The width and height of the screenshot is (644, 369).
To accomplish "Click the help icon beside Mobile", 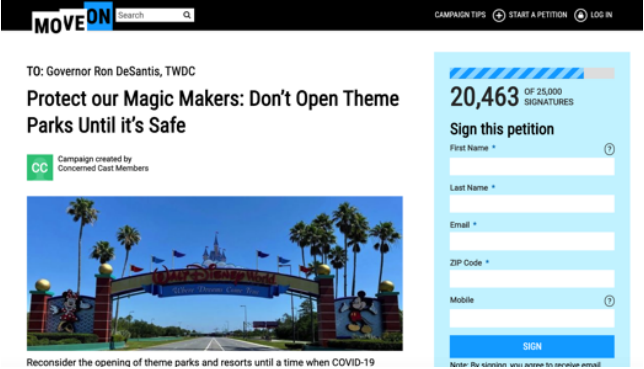I will tap(609, 301).
